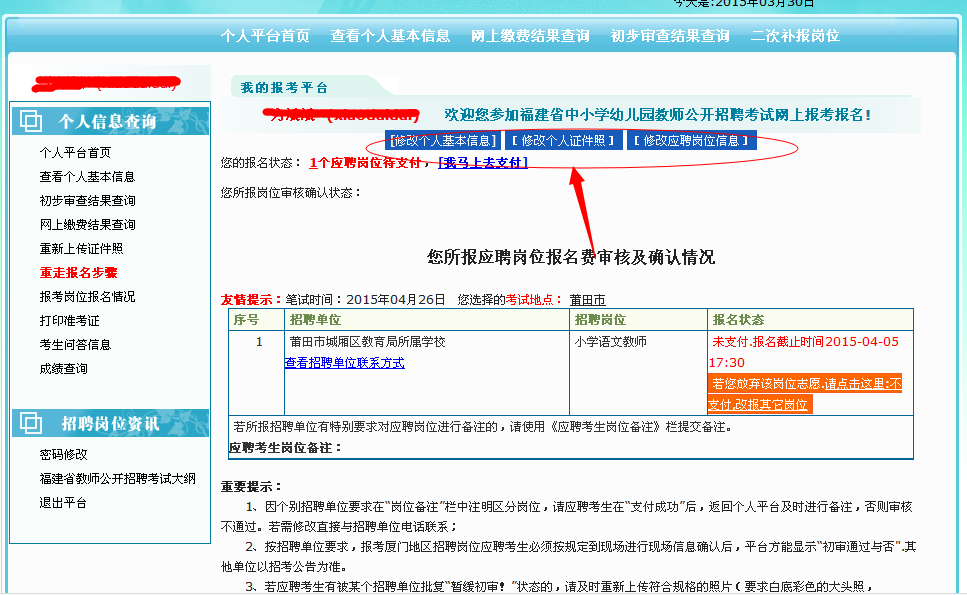The image size is (967, 595).
Task: Open 打印准考证 in the sidebar
Action: tap(69, 321)
